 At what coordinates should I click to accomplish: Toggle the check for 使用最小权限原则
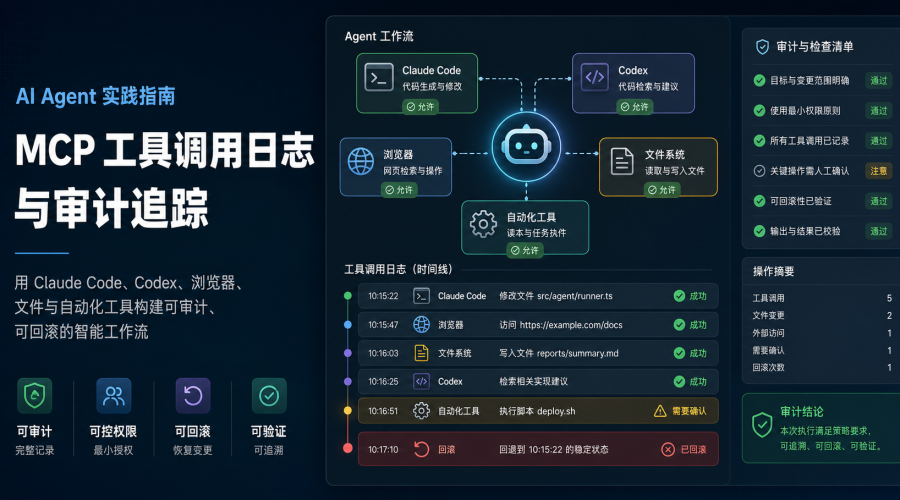(759, 110)
